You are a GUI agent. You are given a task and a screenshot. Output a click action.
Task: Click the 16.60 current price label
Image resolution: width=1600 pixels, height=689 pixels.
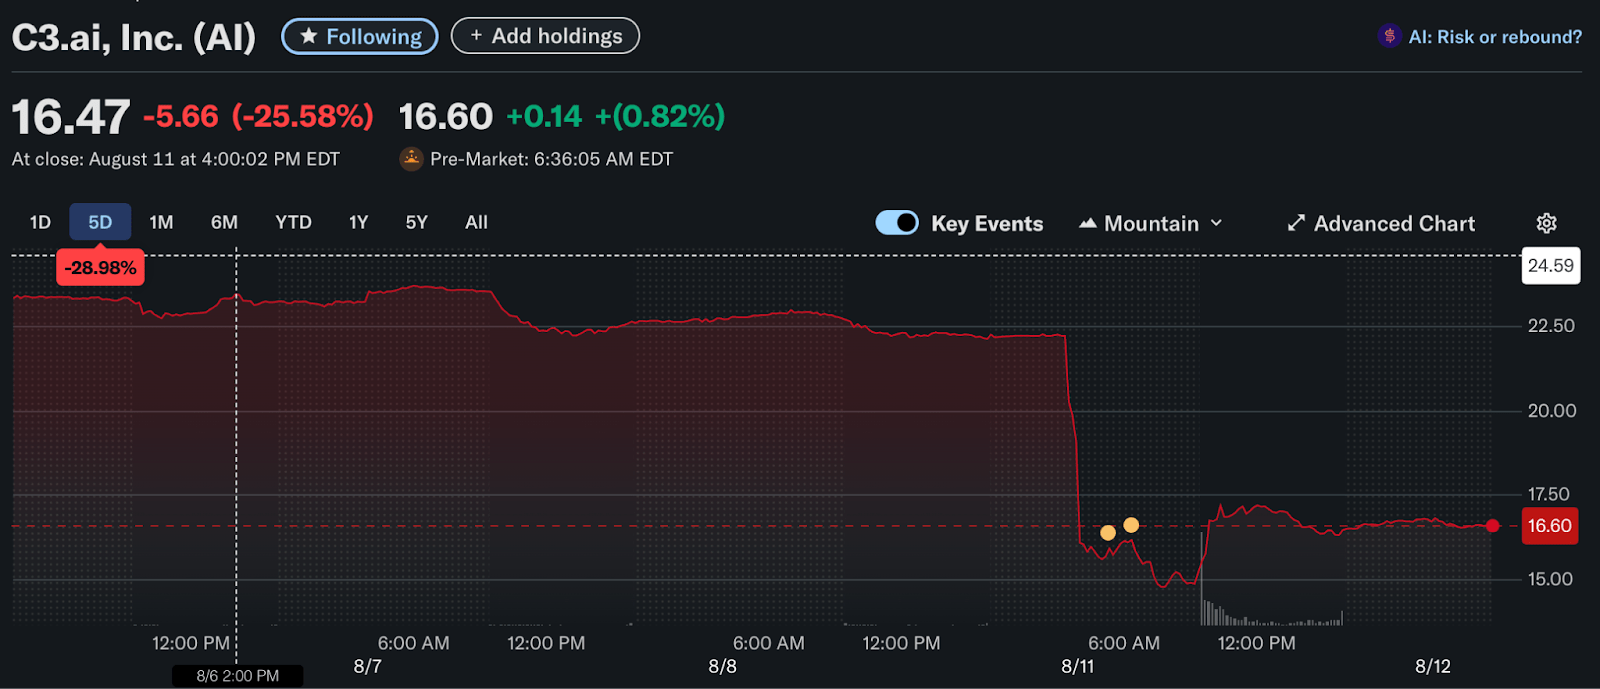click(x=1549, y=526)
